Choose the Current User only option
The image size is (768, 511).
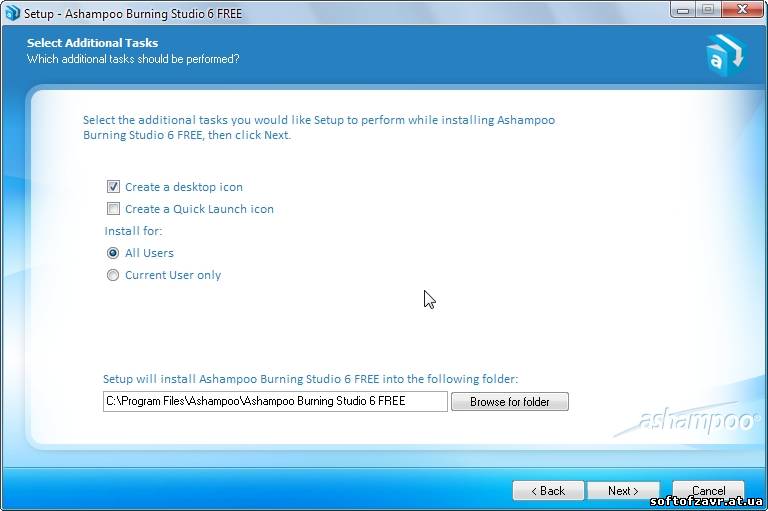click(x=113, y=275)
